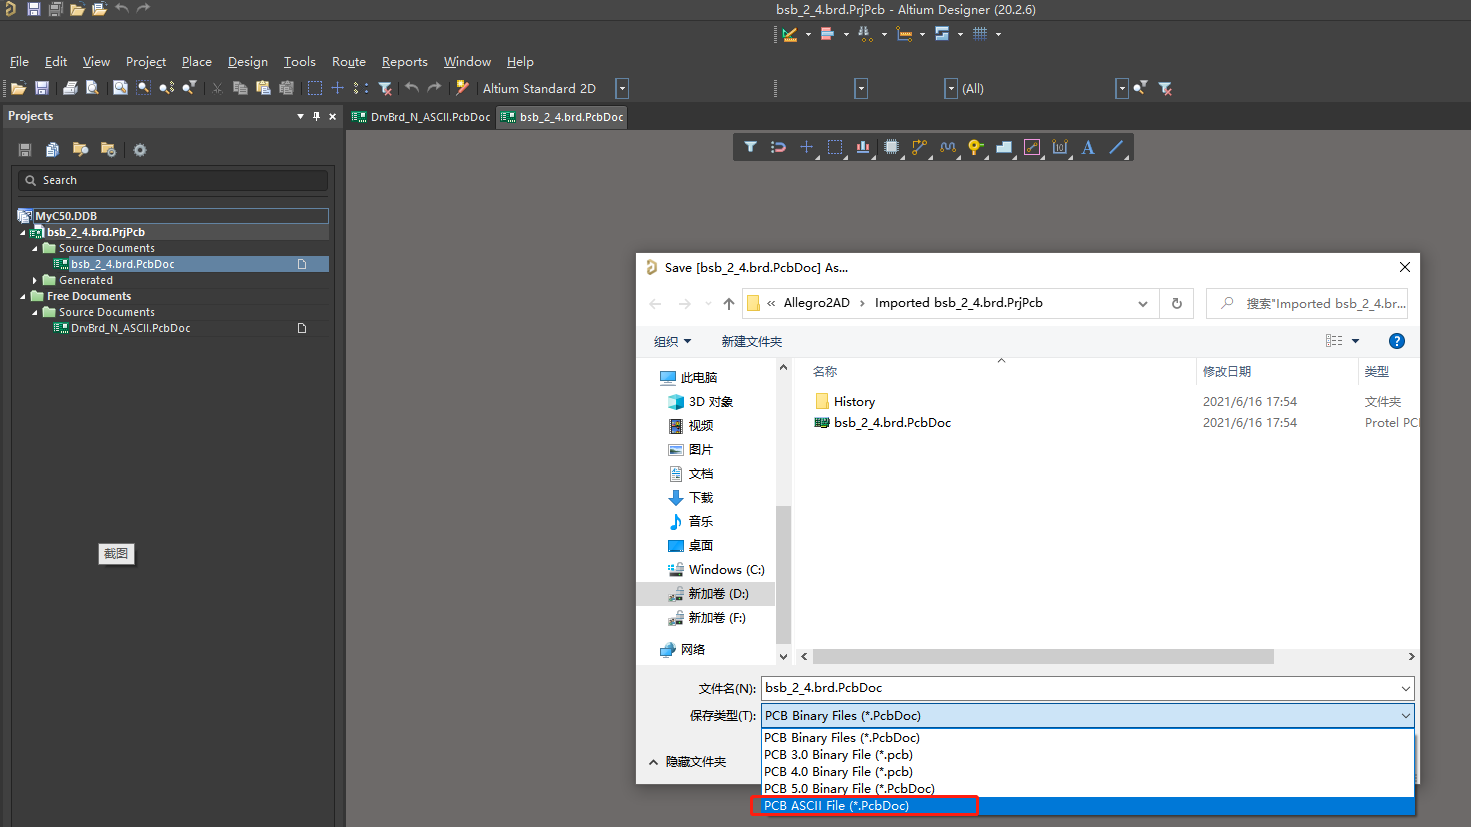This screenshot has height=827, width=1471.
Task: Click the refresh button in Save As dialog
Action: [x=1177, y=303]
